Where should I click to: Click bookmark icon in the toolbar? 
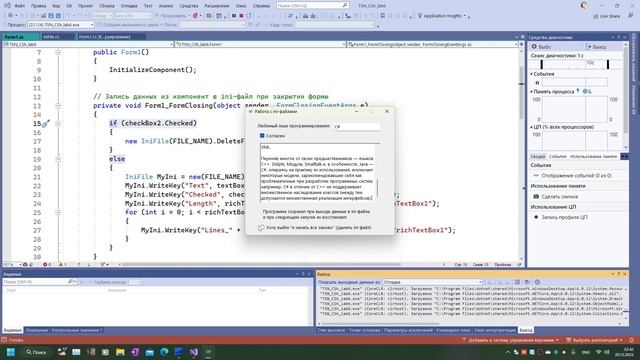coord(382,16)
